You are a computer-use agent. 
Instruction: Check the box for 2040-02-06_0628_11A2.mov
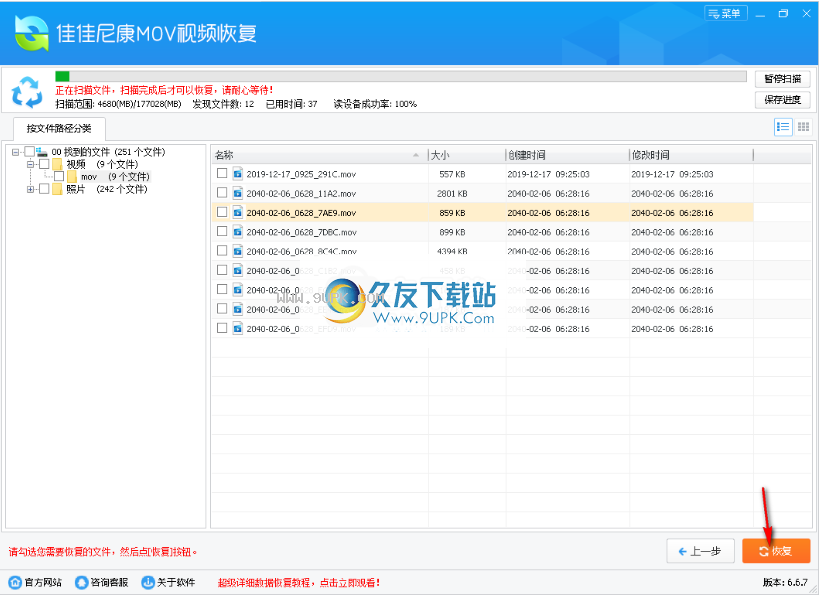point(222,193)
